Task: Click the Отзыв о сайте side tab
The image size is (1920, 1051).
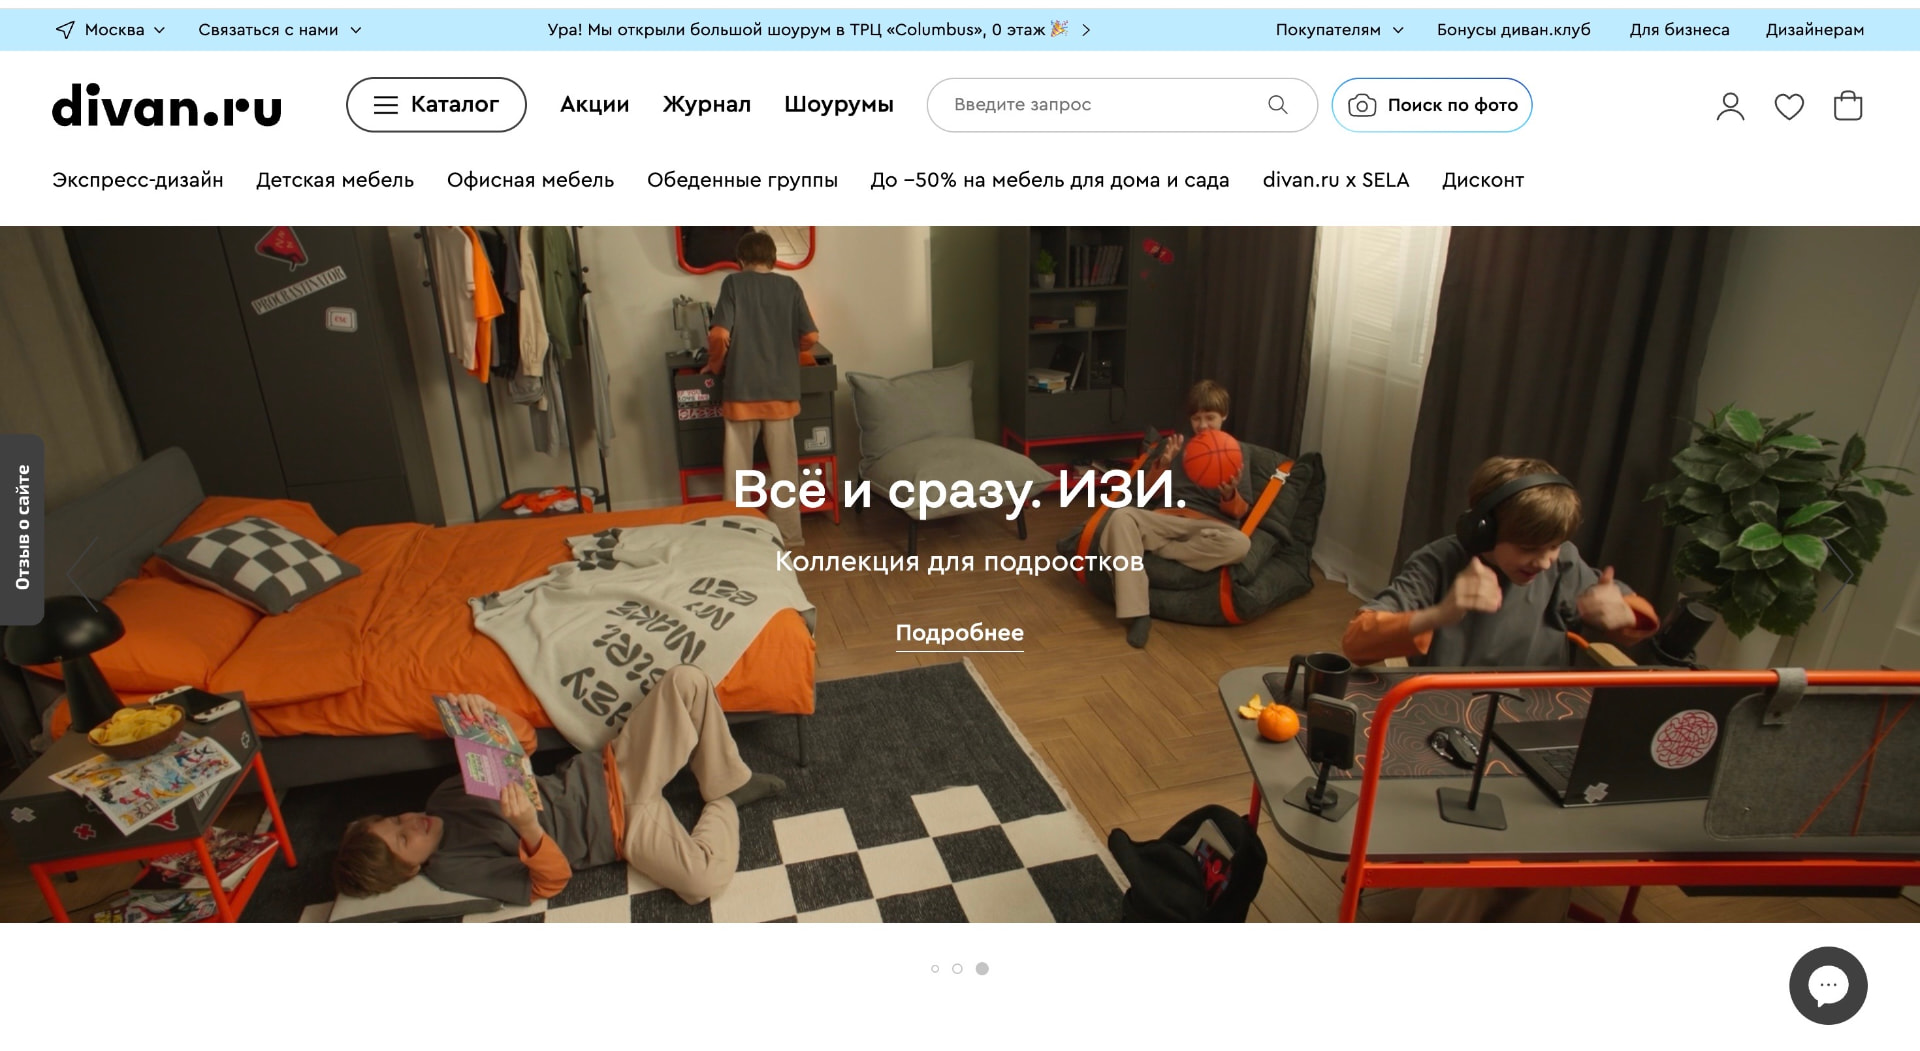Action: tap(22, 529)
